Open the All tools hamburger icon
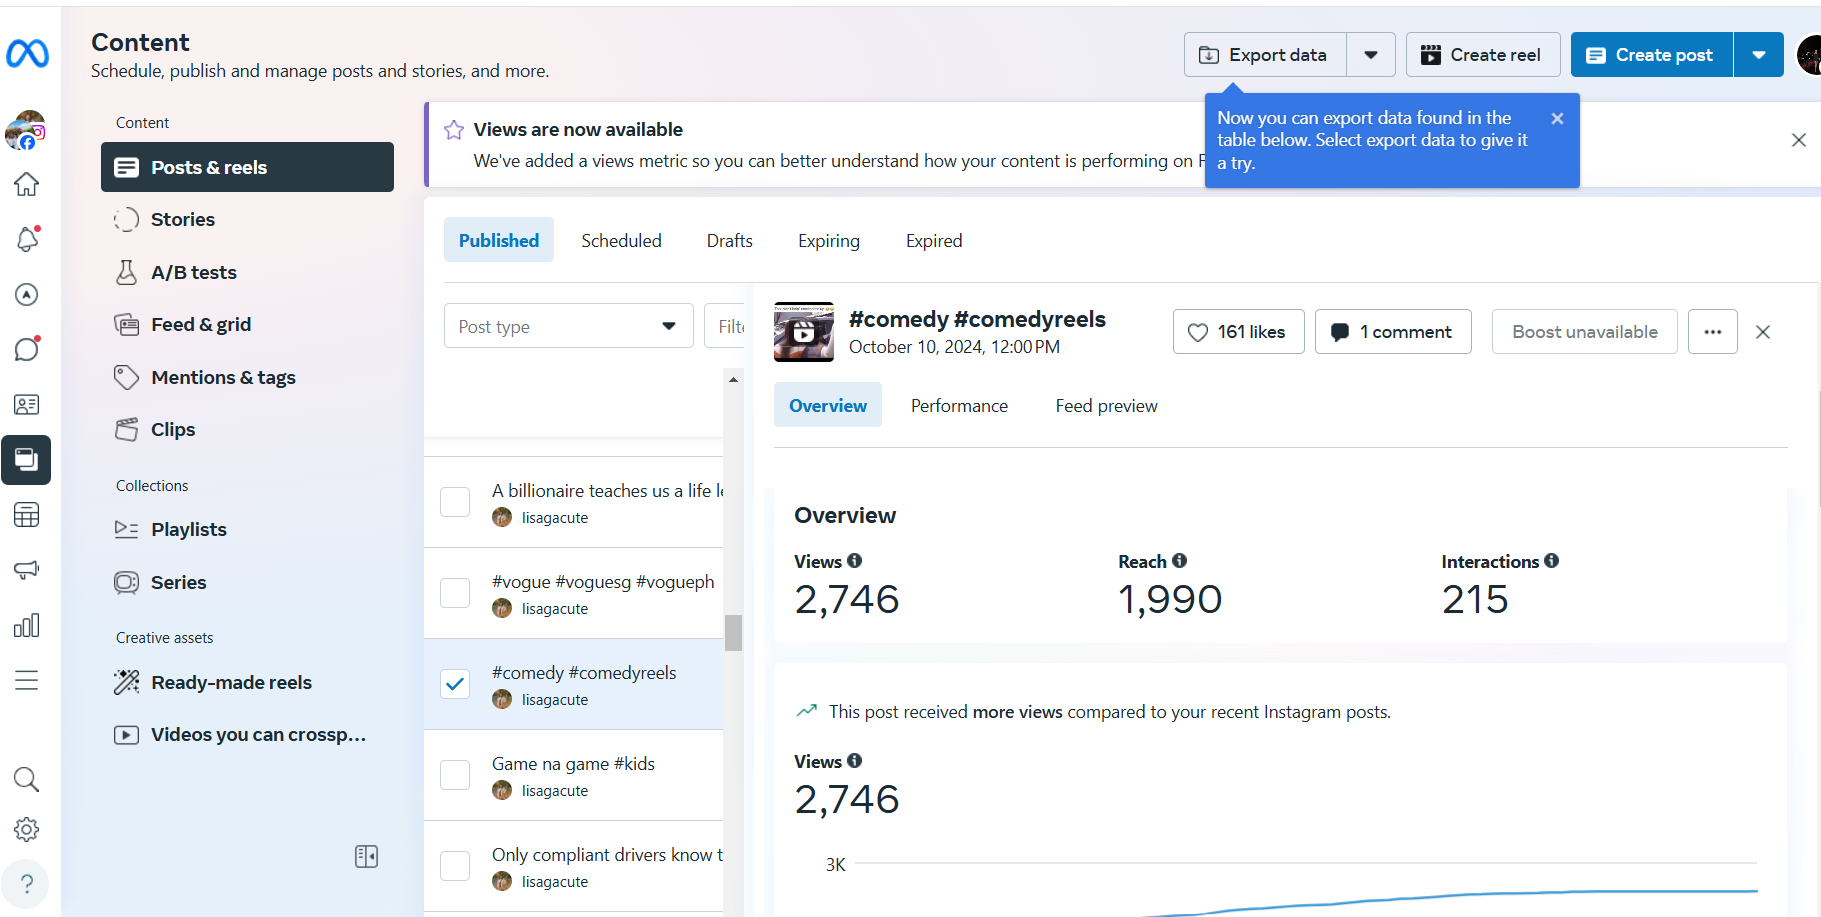The width and height of the screenshot is (1821, 917). tap(27, 680)
